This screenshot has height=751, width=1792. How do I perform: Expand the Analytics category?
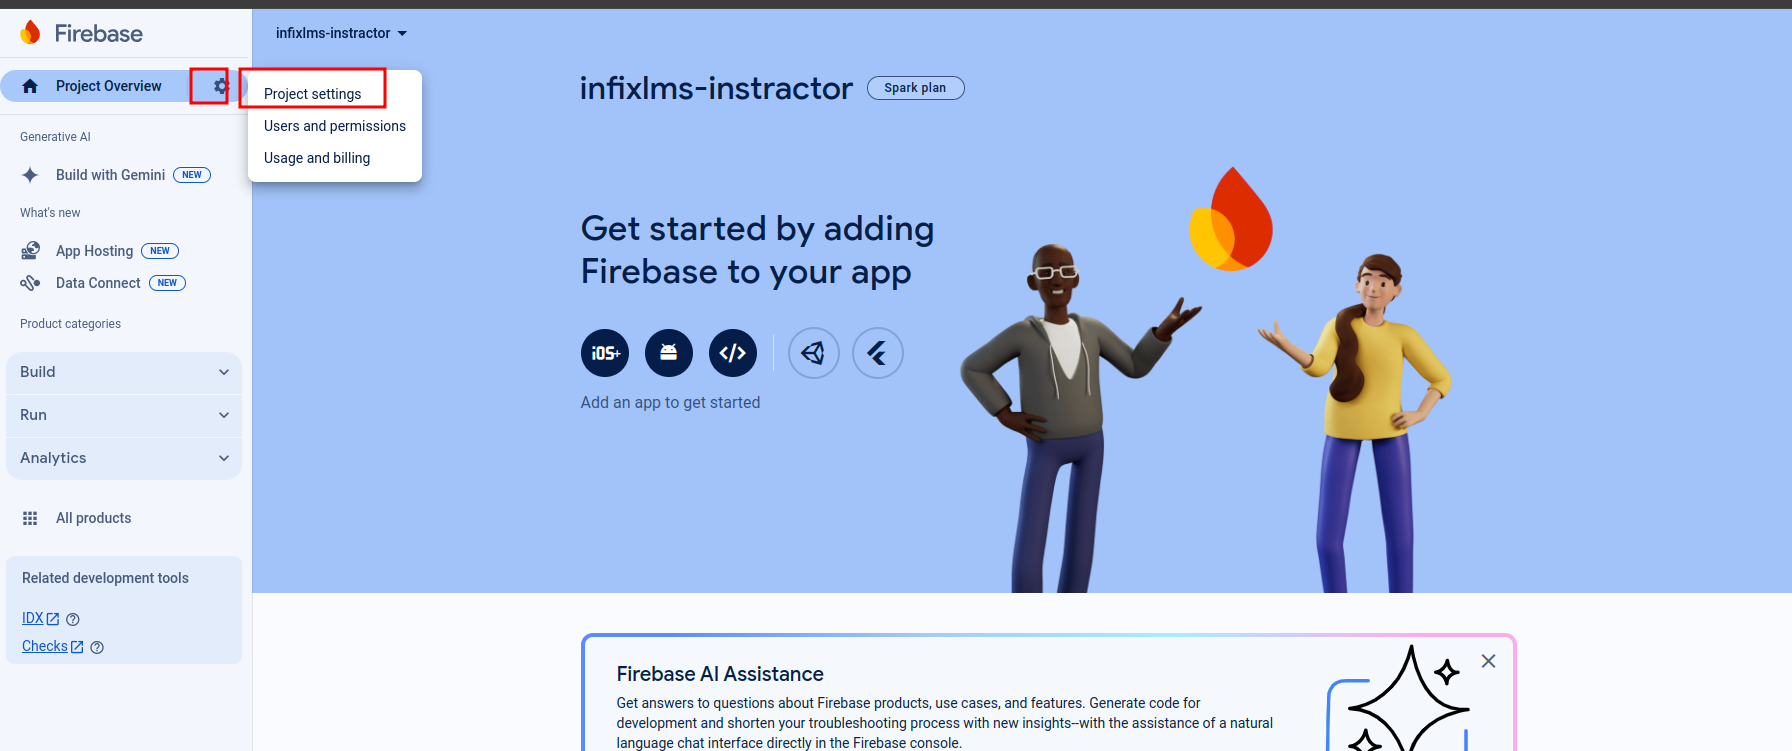point(124,458)
